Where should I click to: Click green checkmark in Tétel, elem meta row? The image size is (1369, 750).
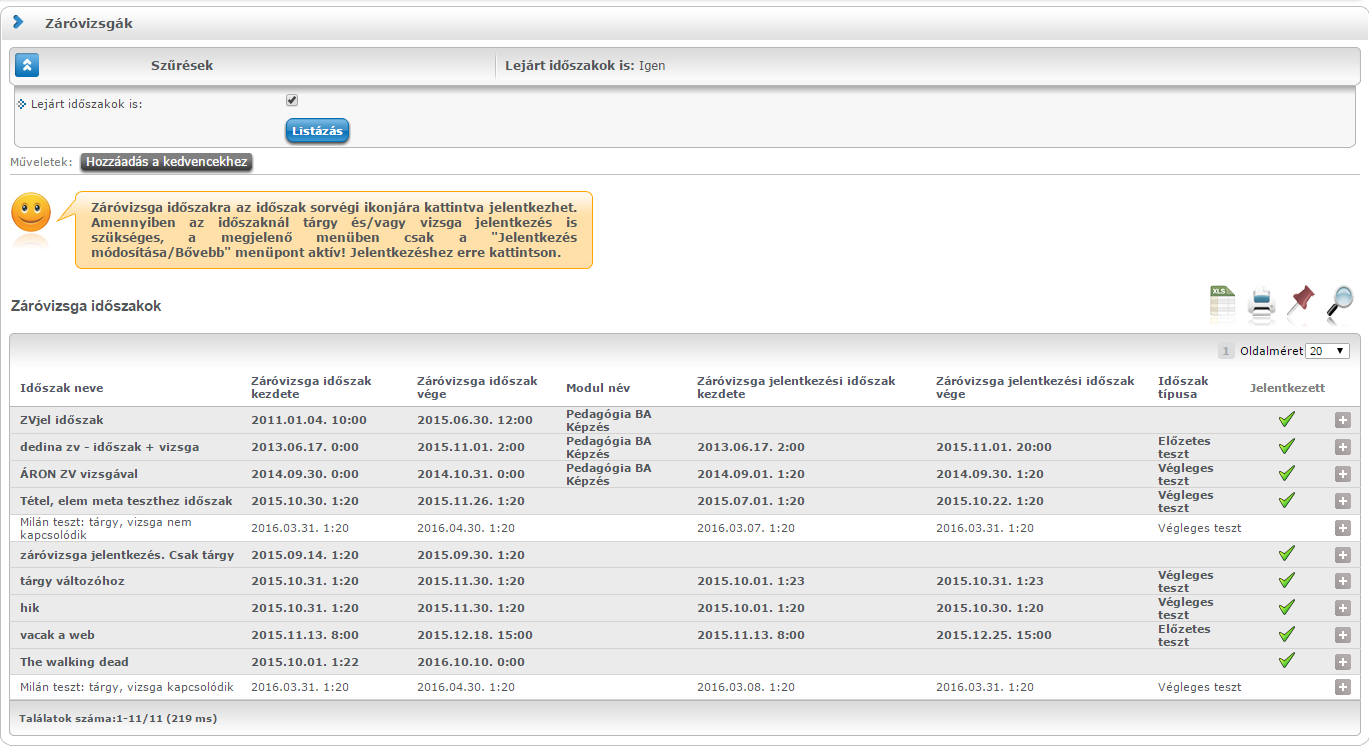[x=1287, y=500]
